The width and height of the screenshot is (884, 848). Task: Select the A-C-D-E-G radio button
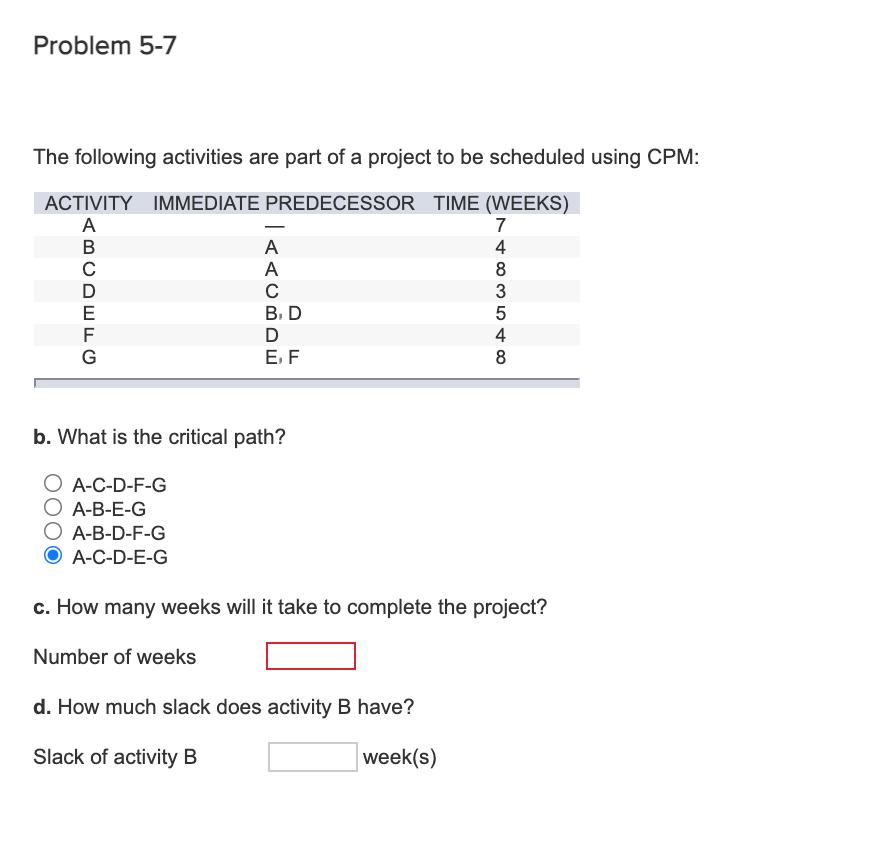tap(54, 556)
